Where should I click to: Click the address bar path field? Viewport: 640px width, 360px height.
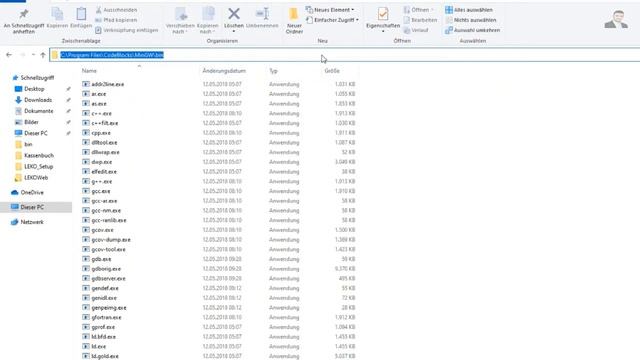(345, 55)
